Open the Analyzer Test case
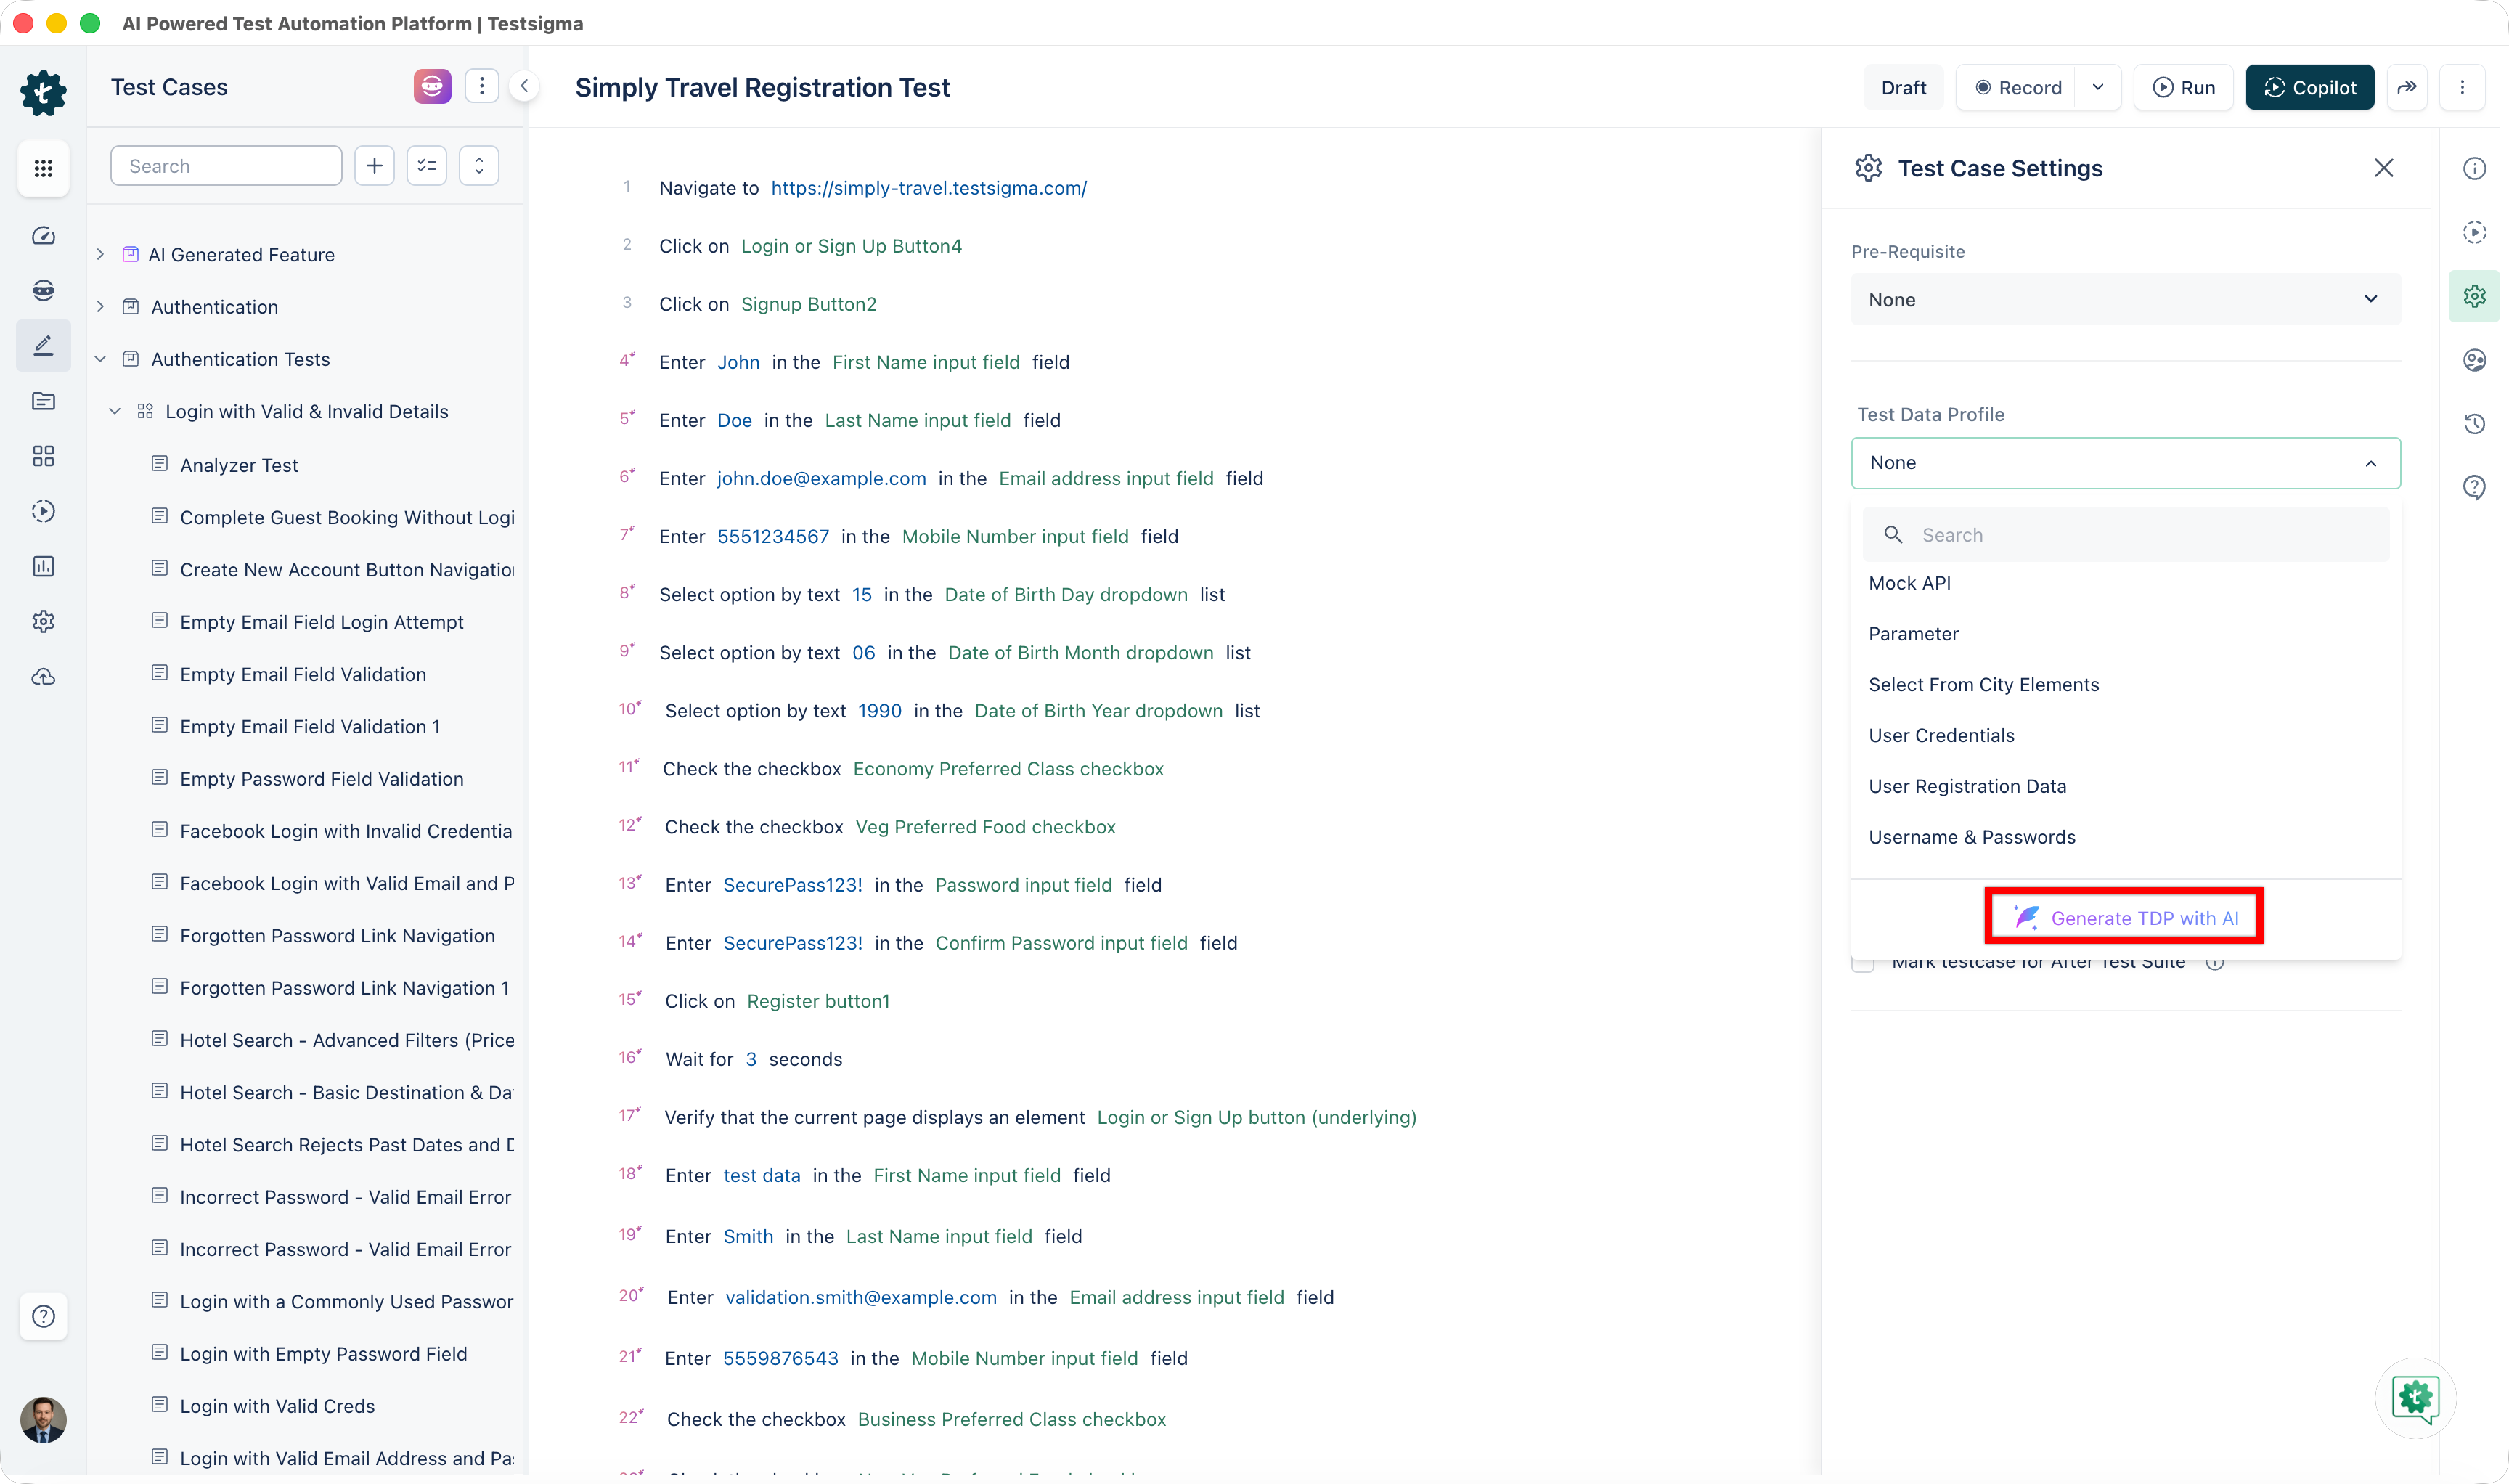The image size is (2509, 1484). point(239,465)
